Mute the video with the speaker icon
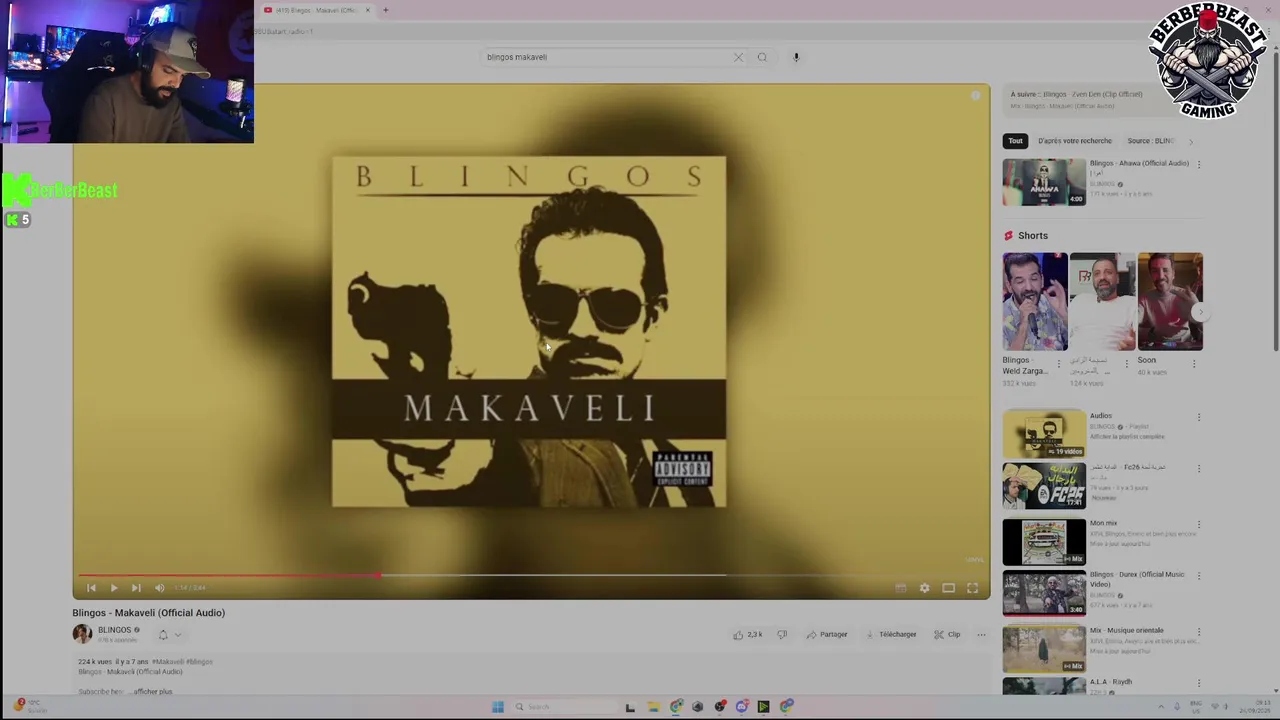Viewport: 1280px width, 720px height. point(159,588)
